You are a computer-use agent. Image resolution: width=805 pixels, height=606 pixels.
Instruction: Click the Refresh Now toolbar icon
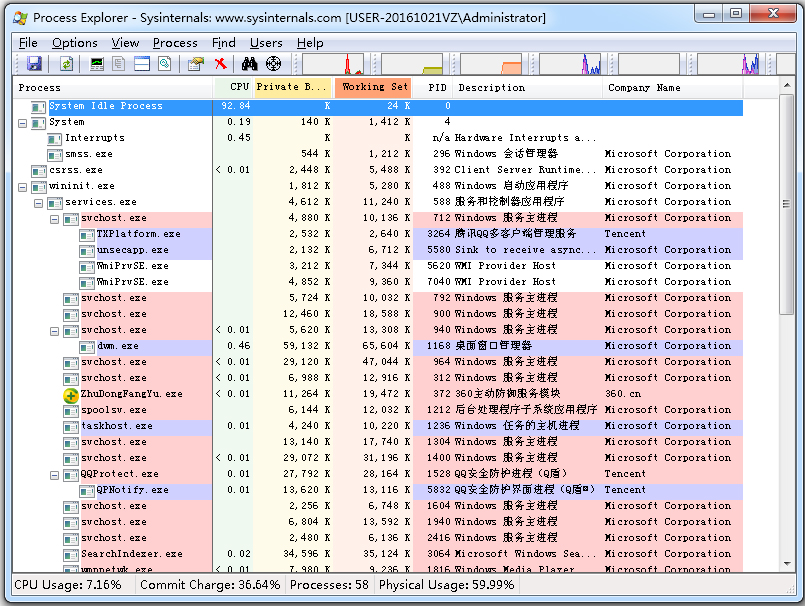(66, 64)
